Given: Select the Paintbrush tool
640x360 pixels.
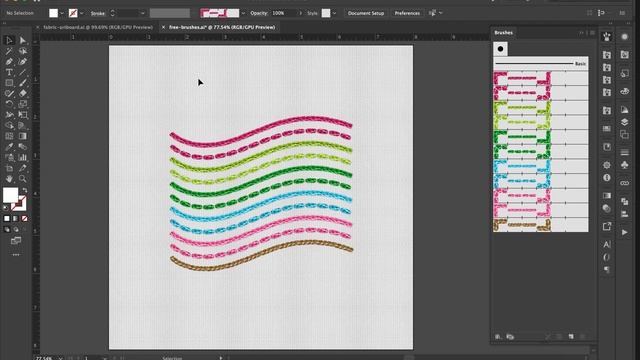Looking at the screenshot, I should [22, 83].
